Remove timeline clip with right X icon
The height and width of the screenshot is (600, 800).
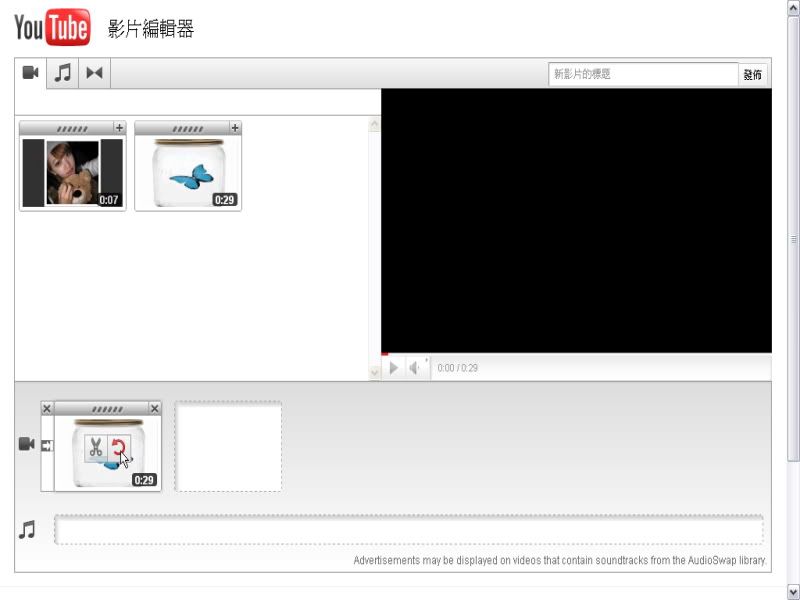(x=154, y=409)
